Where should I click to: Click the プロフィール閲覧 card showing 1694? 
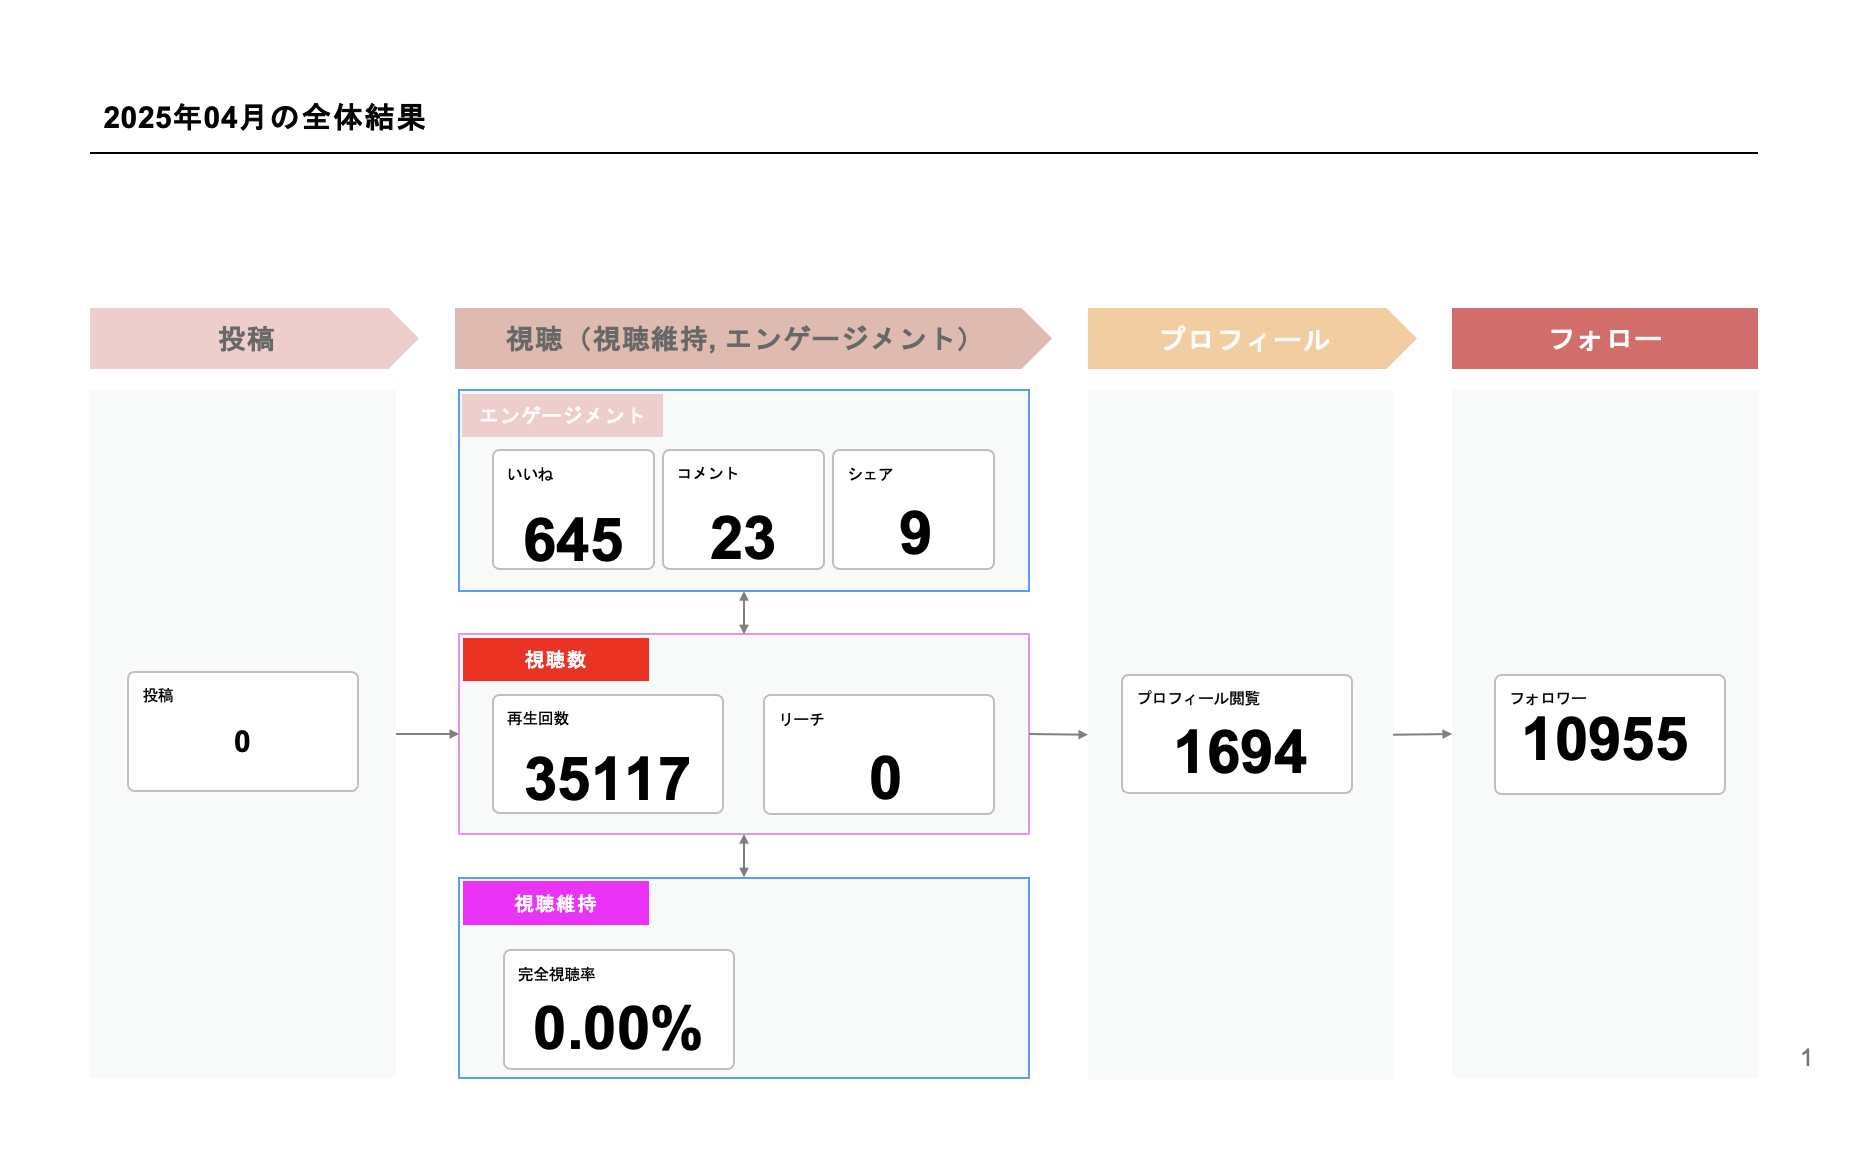tap(1236, 734)
